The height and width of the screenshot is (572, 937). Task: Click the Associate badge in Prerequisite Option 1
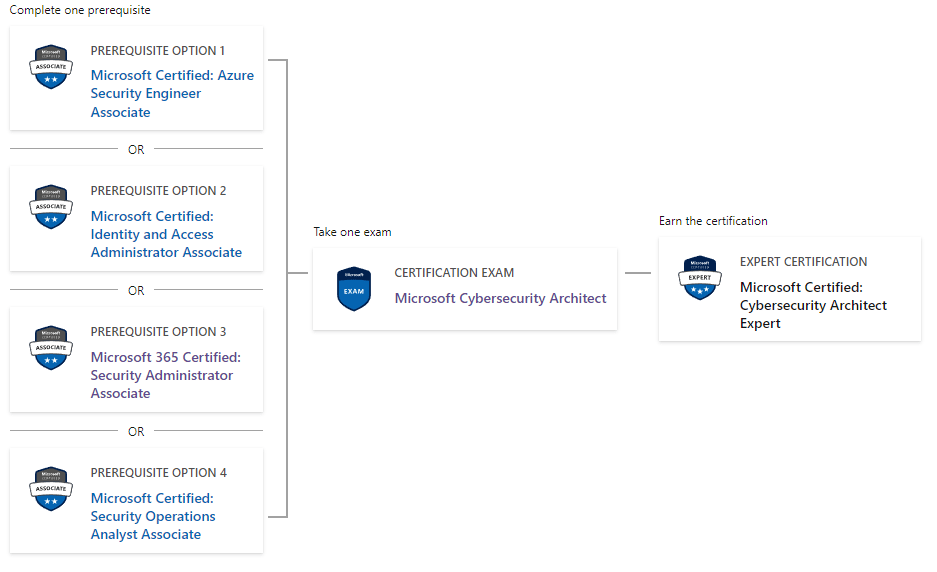tap(50, 67)
